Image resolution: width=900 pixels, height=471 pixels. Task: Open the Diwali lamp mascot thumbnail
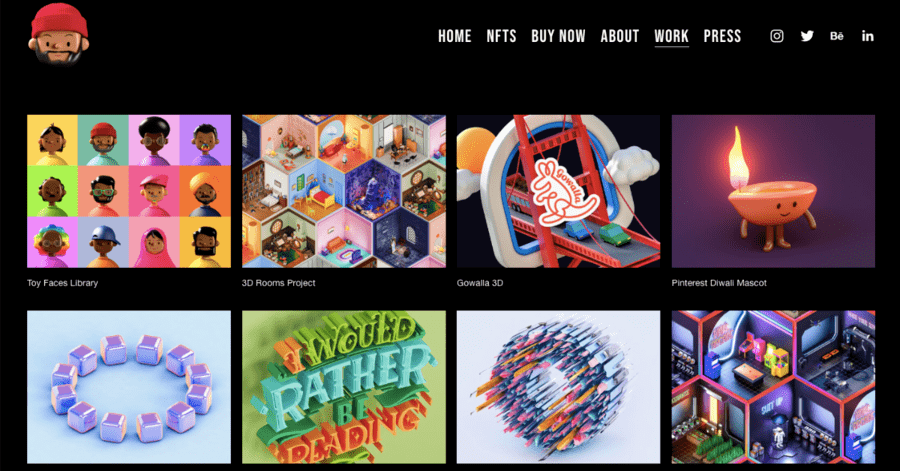(x=773, y=191)
